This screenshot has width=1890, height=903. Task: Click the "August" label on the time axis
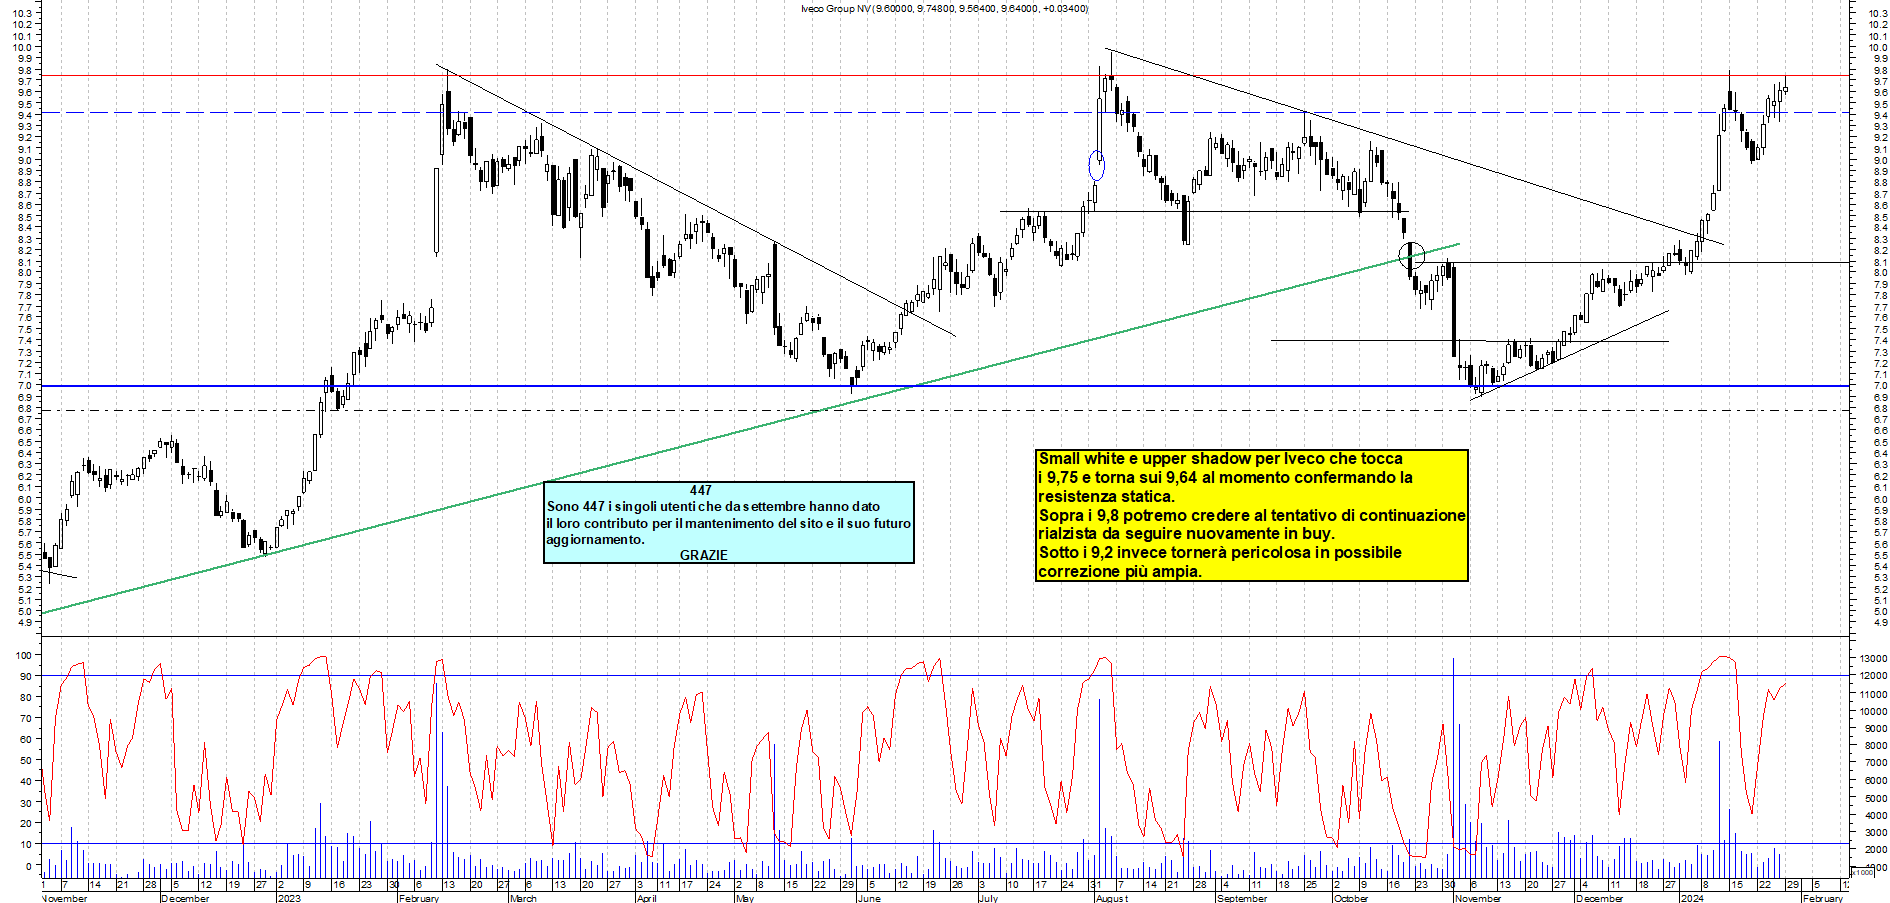1112,898
